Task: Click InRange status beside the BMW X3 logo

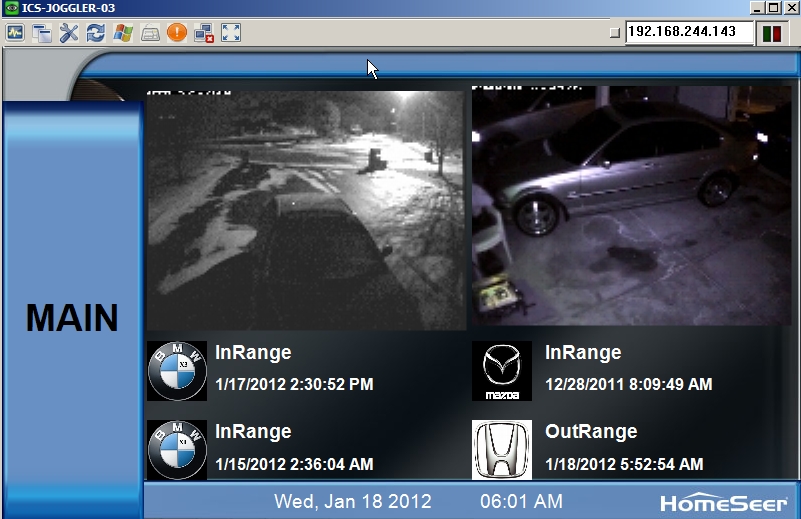Action: pos(253,352)
